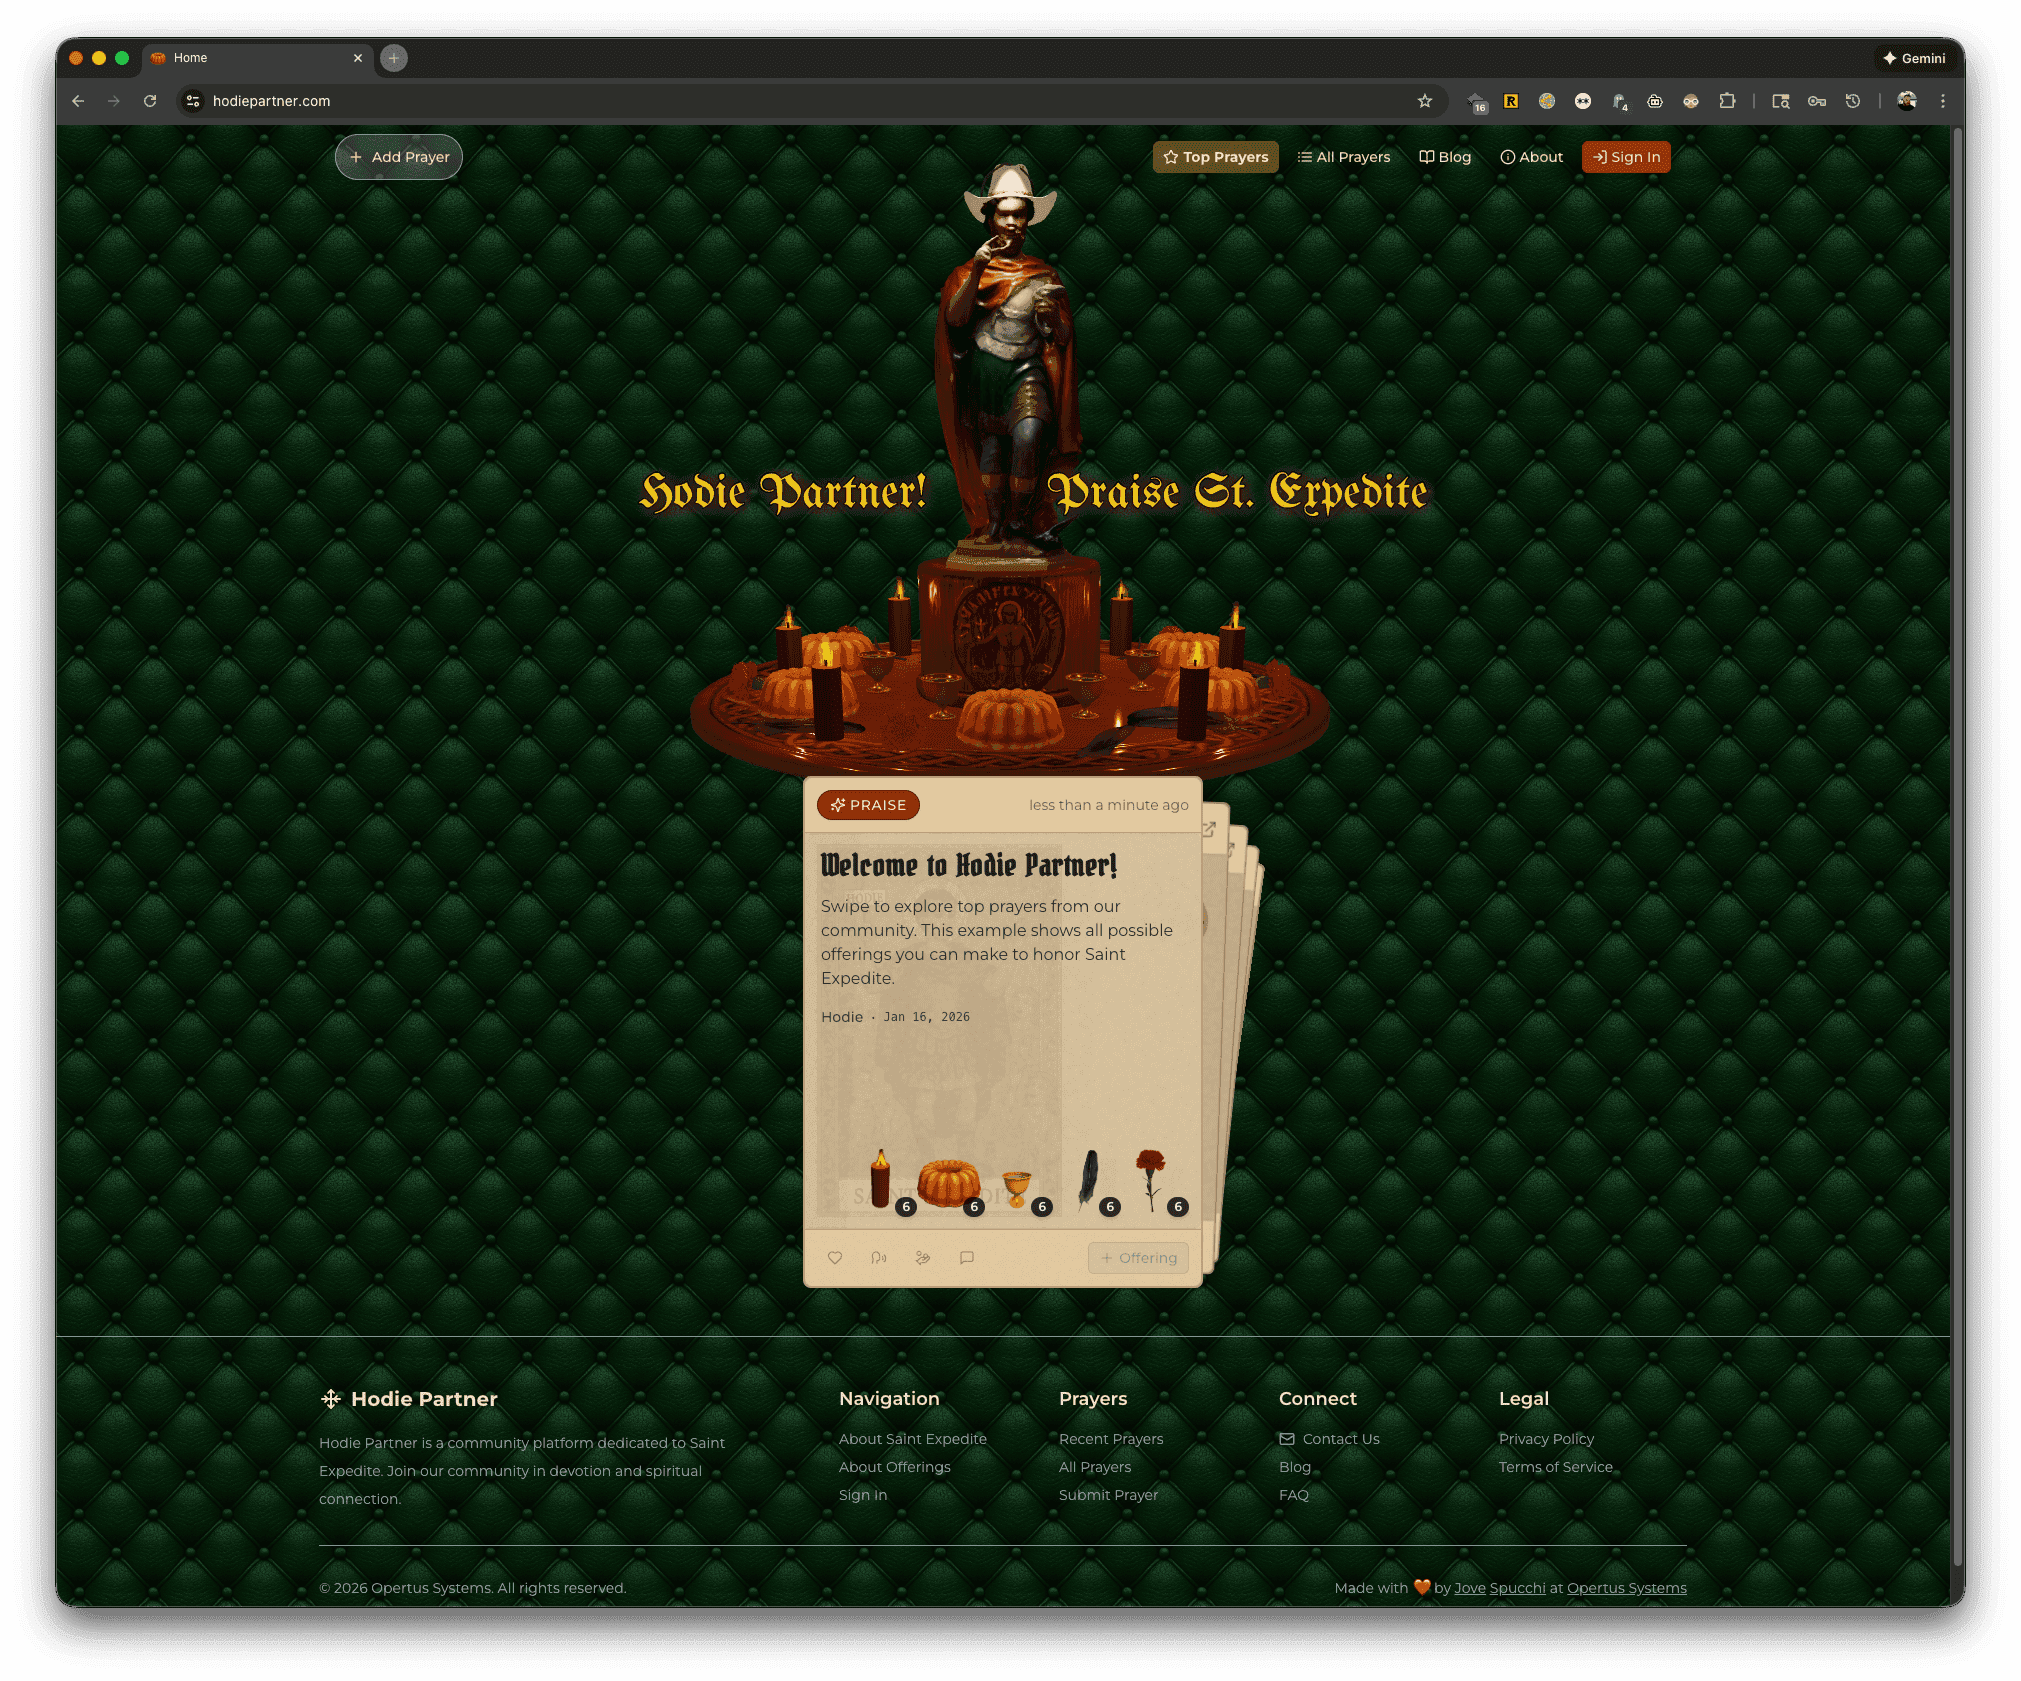
Task: Open the Privacy Policy footer link
Action: [1546, 1439]
